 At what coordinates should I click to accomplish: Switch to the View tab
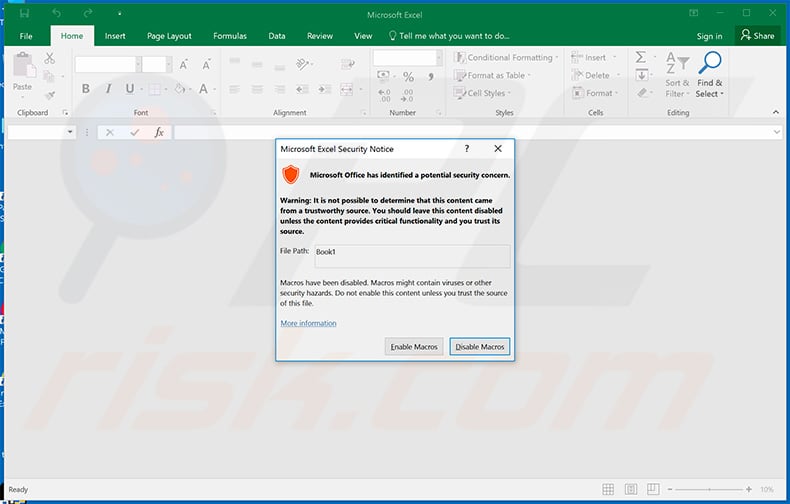(363, 36)
